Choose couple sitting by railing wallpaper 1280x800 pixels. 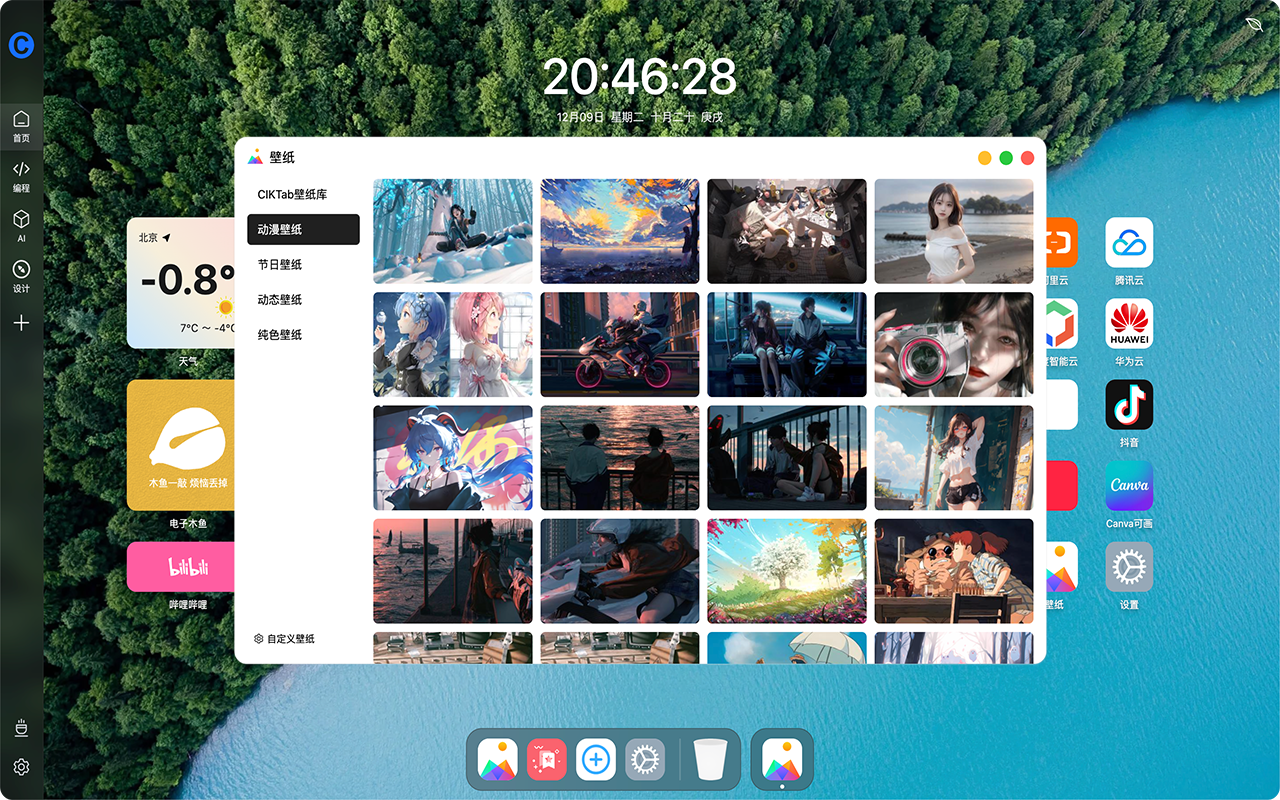[x=787, y=458]
